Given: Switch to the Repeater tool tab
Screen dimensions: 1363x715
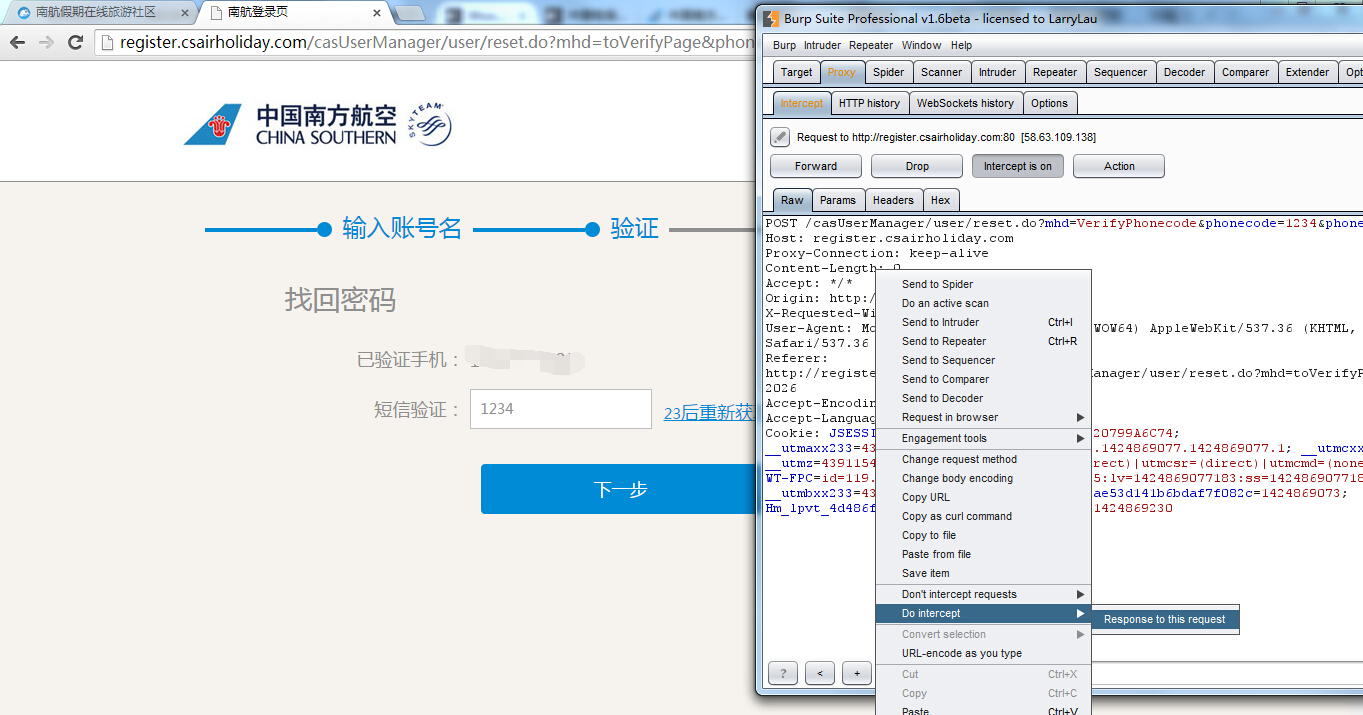Looking at the screenshot, I should pos(1055,72).
